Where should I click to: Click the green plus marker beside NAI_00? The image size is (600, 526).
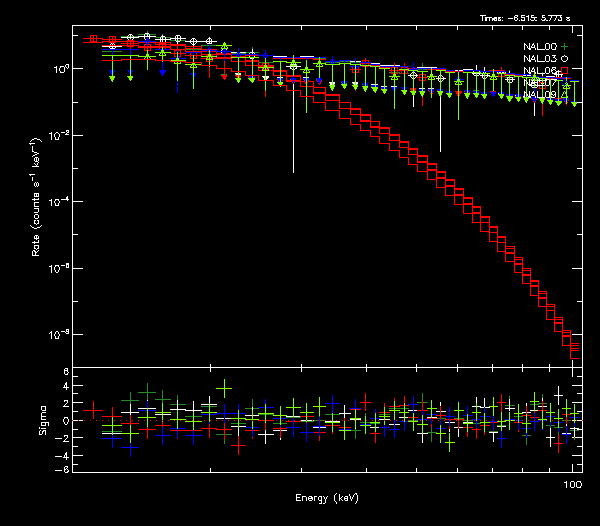coord(565,47)
